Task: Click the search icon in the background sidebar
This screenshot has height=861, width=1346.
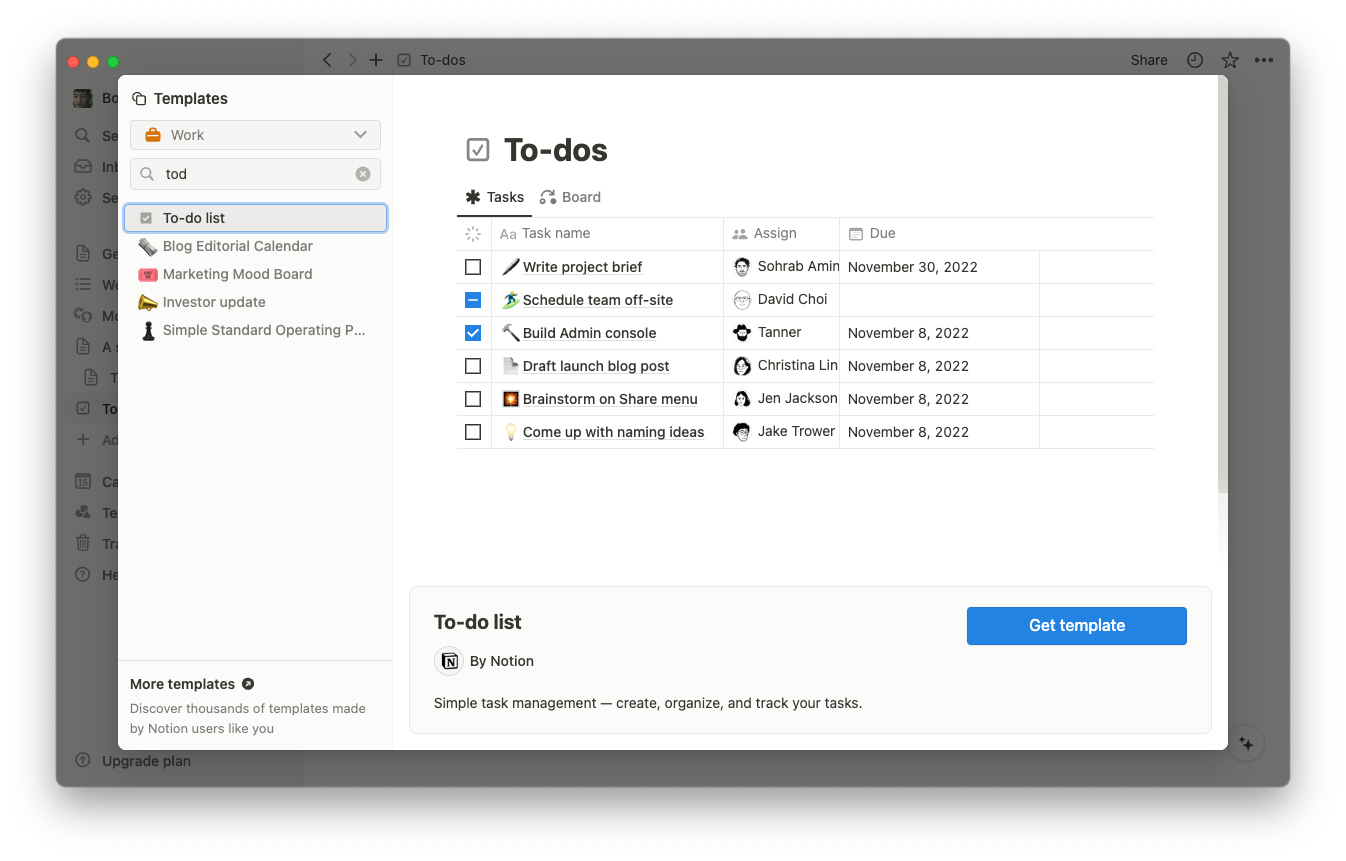Action: coord(83,135)
